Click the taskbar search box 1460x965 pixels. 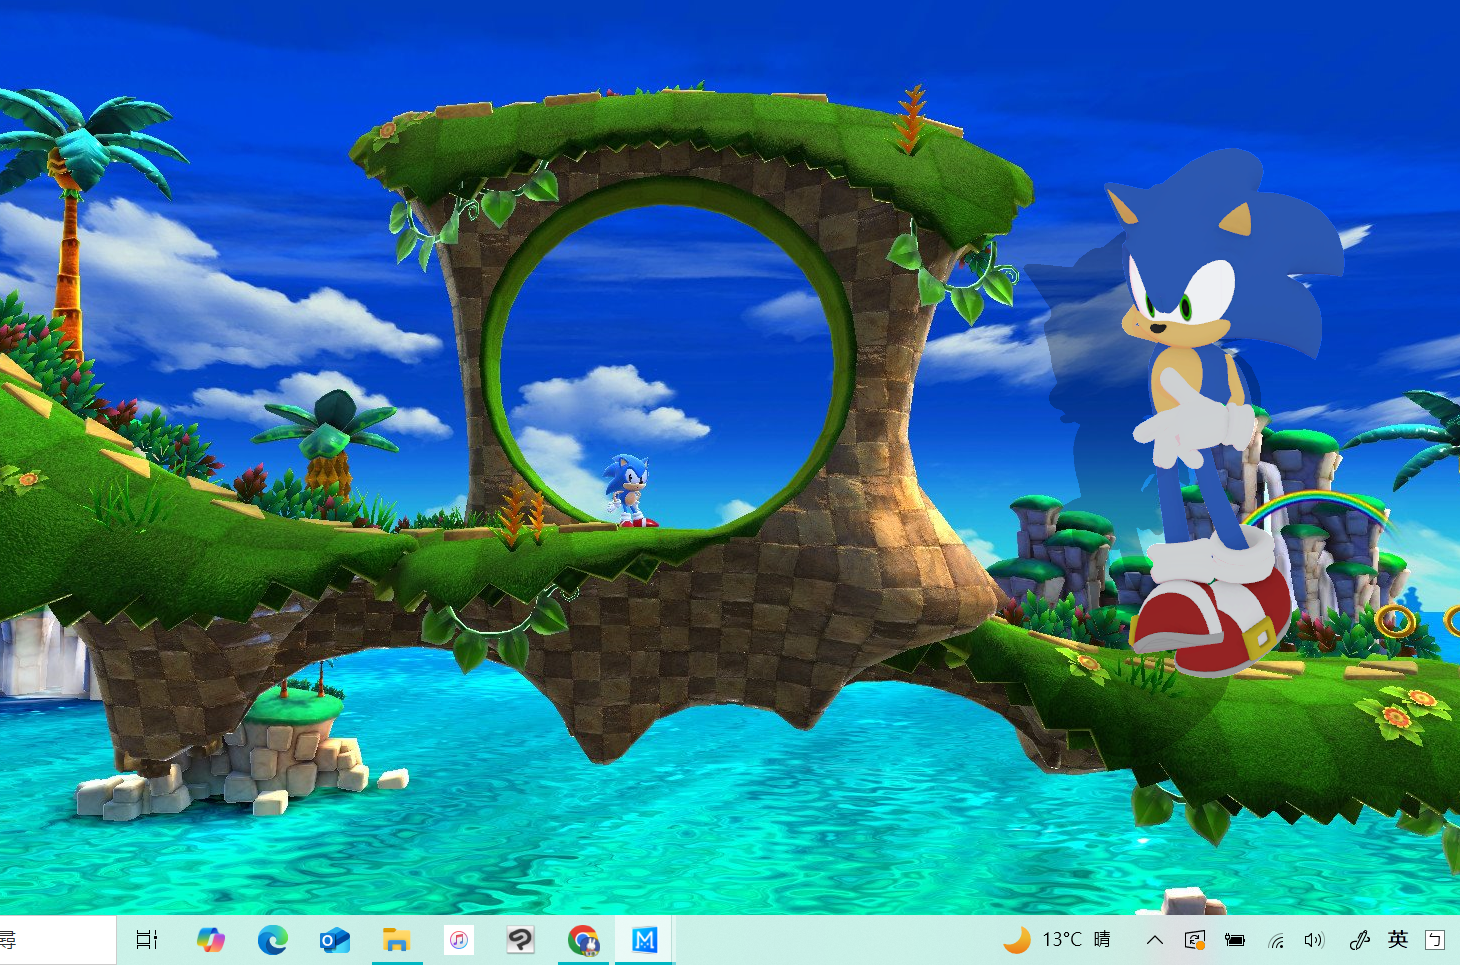pyautogui.click(x=57, y=940)
